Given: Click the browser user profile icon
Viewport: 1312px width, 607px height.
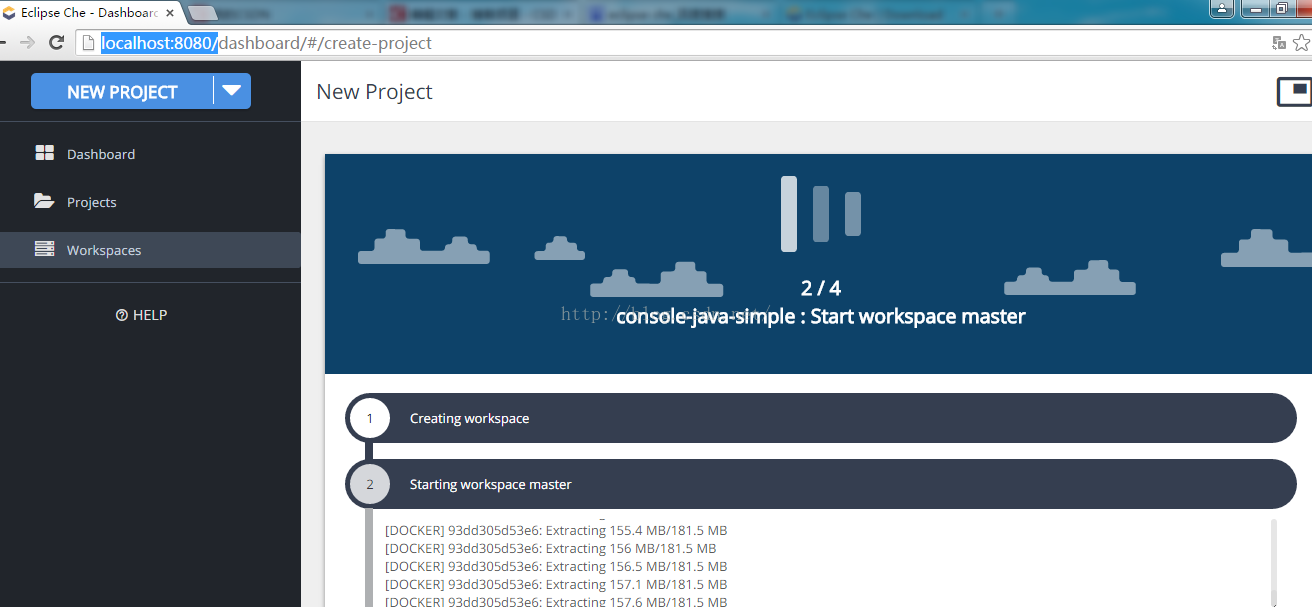Looking at the screenshot, I should click(1222, 8).
